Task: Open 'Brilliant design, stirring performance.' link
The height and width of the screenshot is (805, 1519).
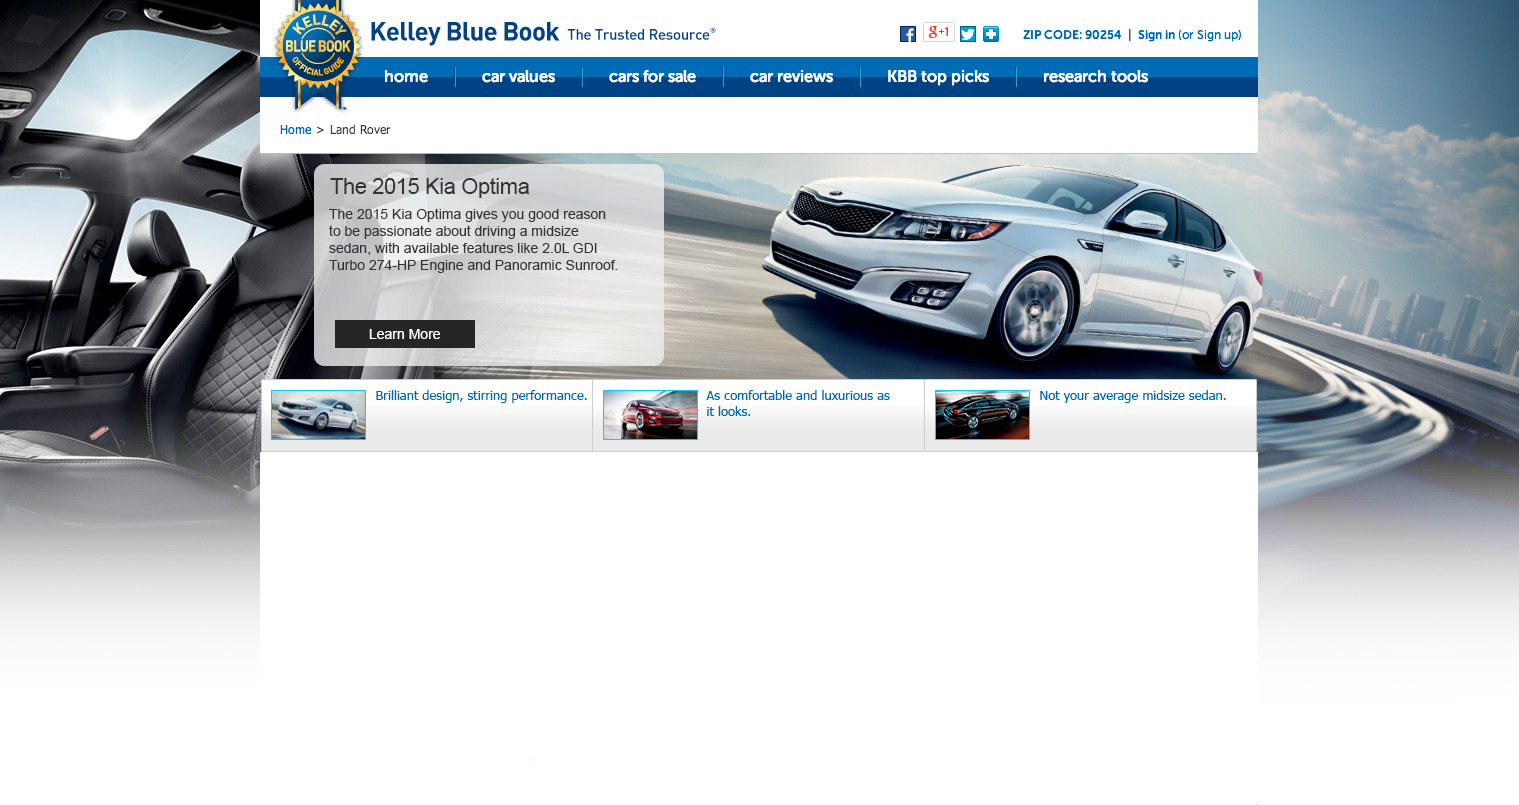Action: click(481, 396)
